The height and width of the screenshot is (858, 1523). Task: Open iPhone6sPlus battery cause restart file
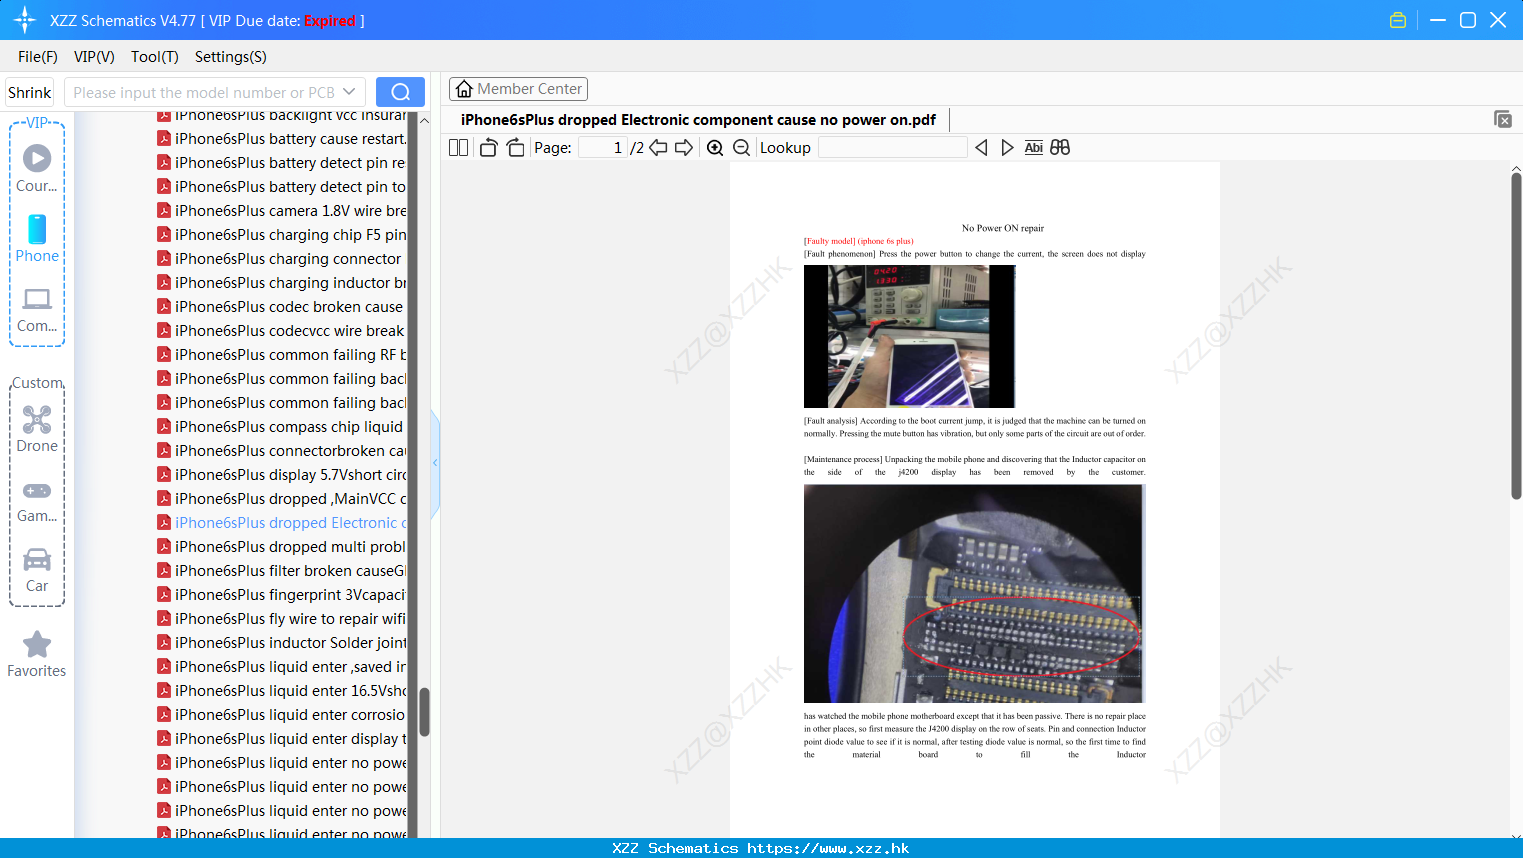tap(281, 139)
